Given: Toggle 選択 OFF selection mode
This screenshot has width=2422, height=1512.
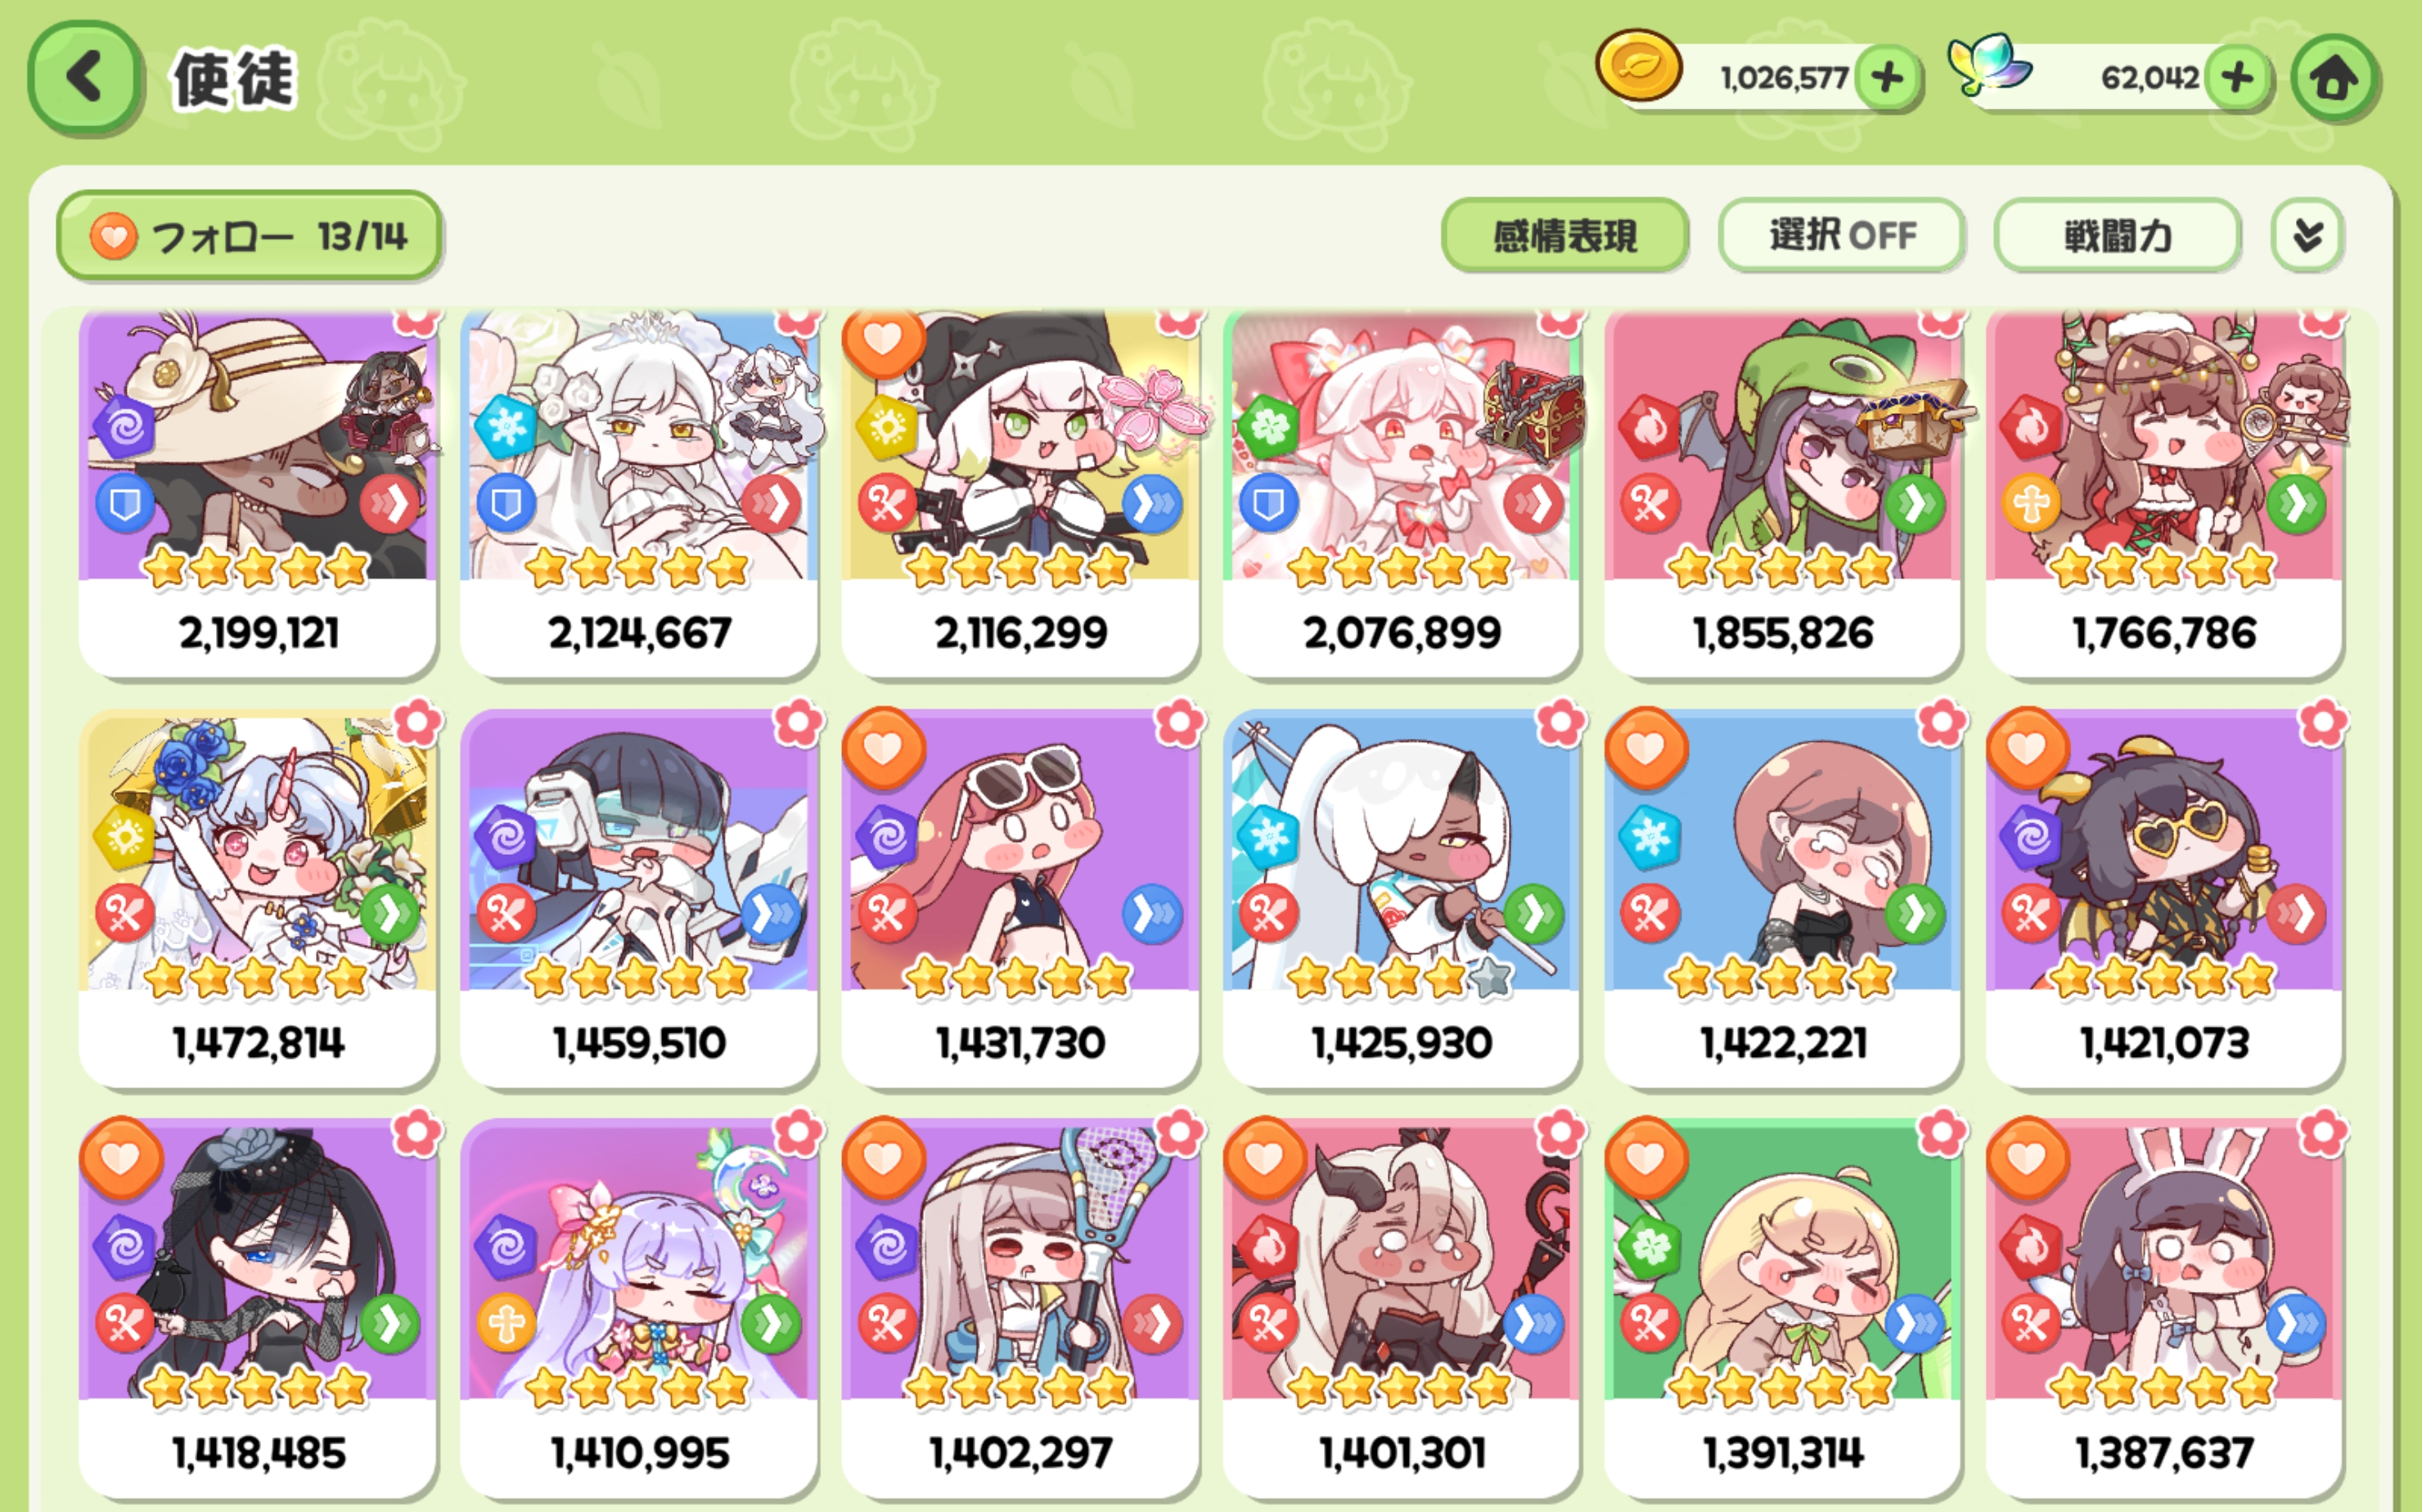Looking at the screenshot, I should [x=1842, y=236].
